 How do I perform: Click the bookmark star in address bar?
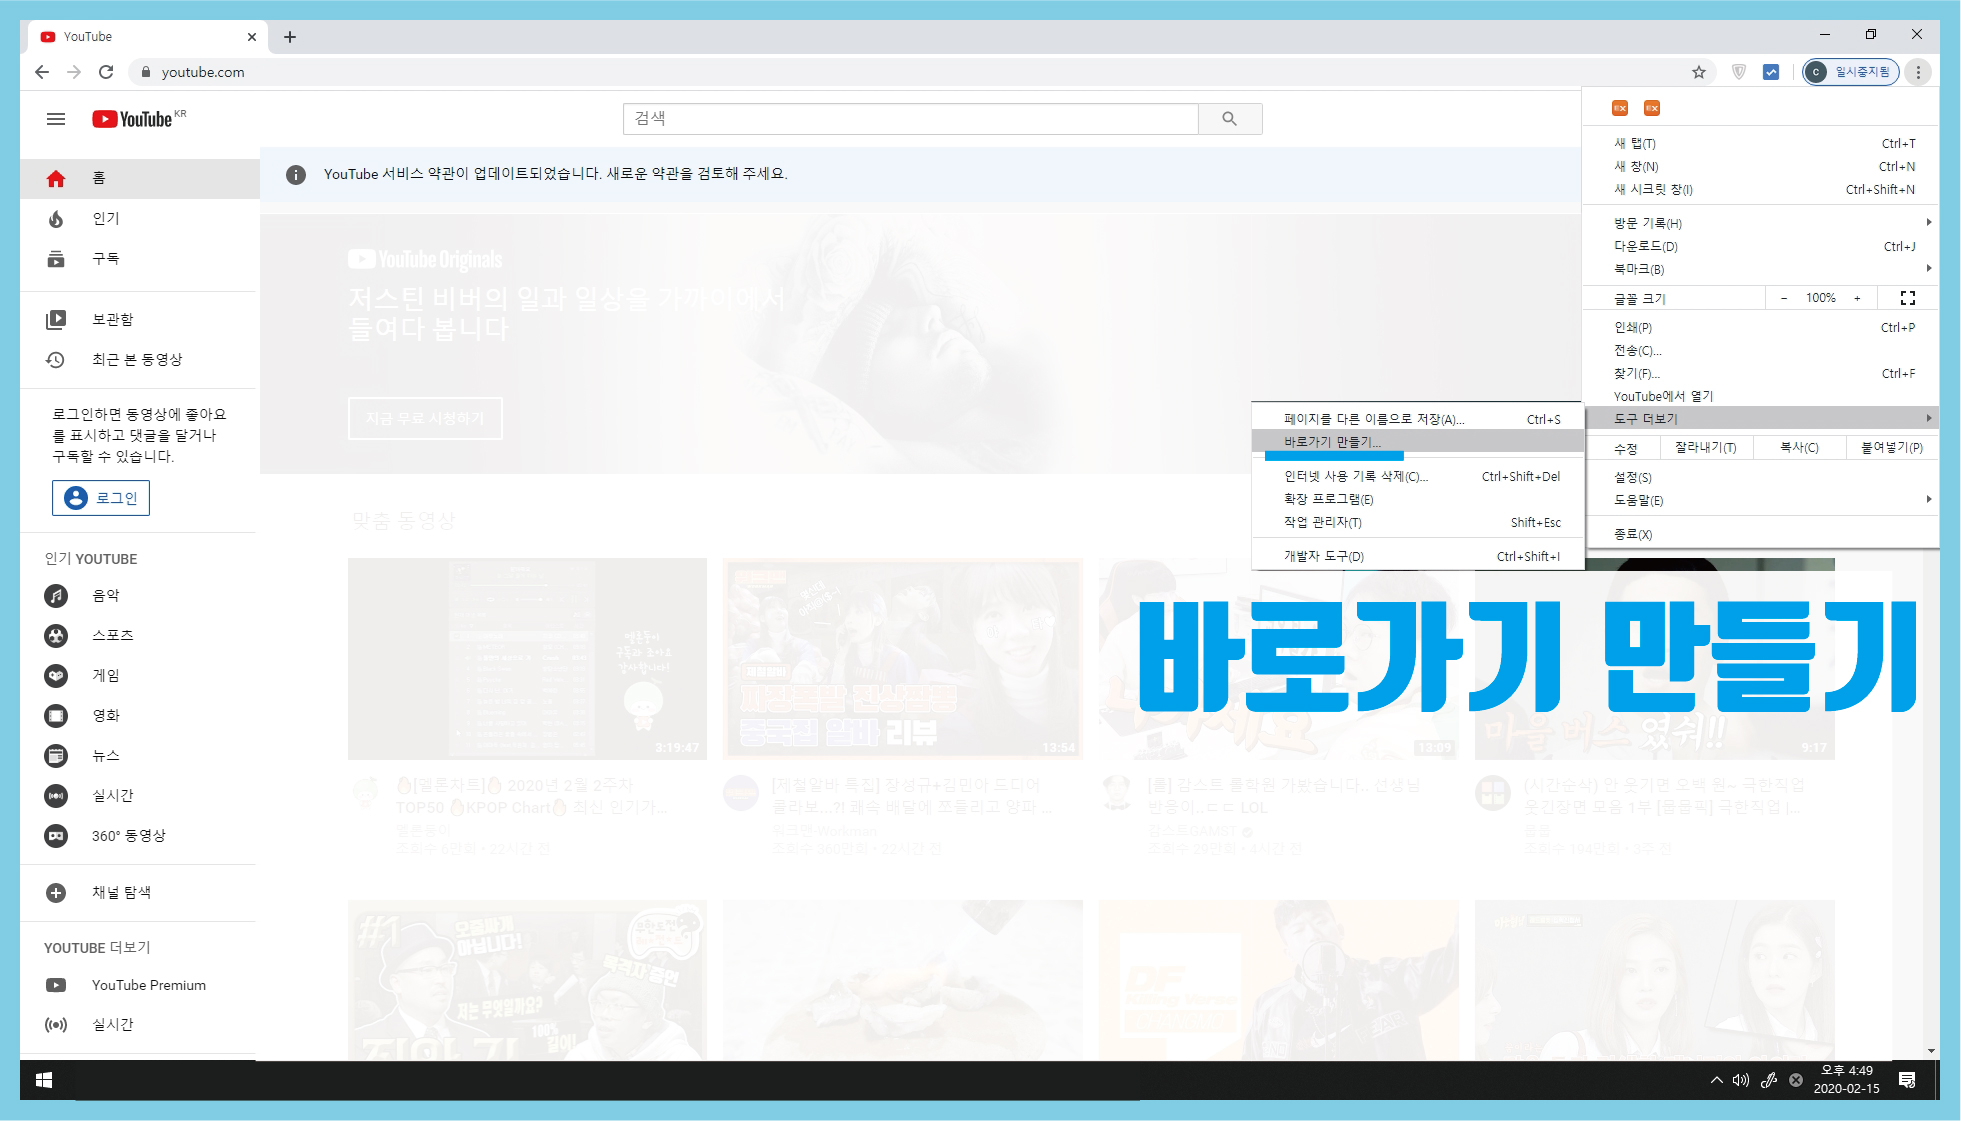(x=1698, y=72)
